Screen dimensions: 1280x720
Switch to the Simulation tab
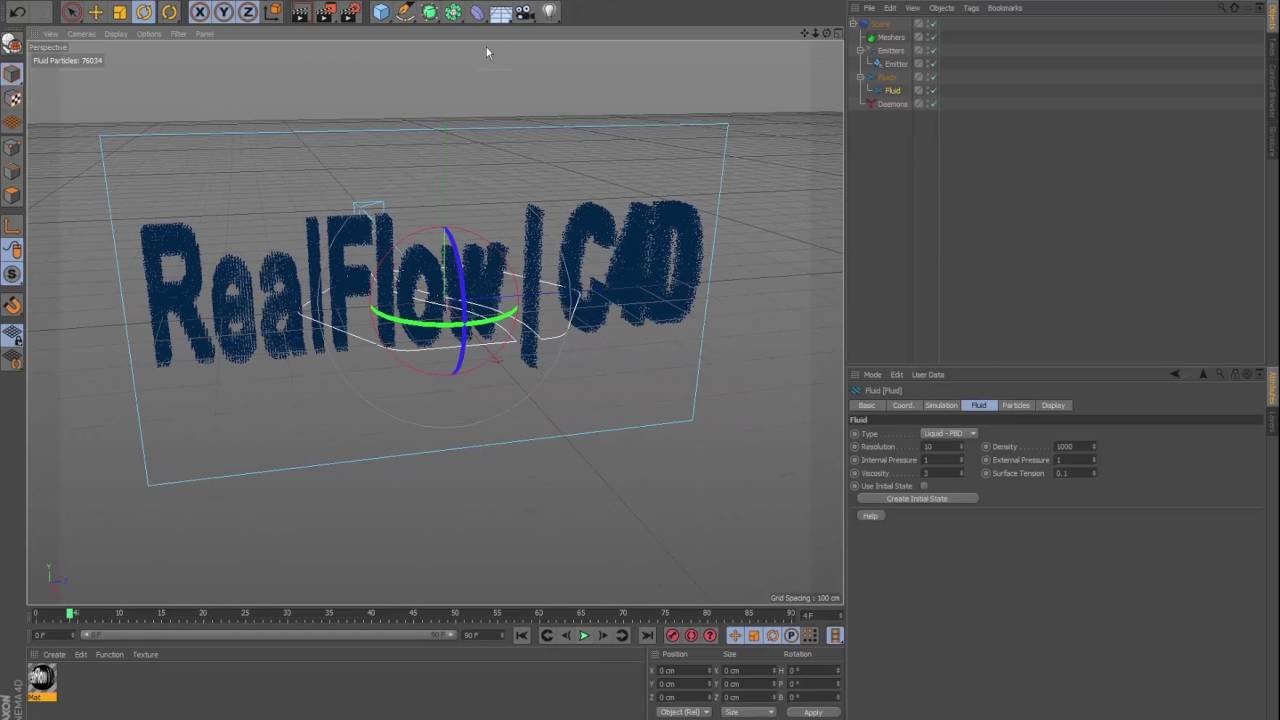941,405
